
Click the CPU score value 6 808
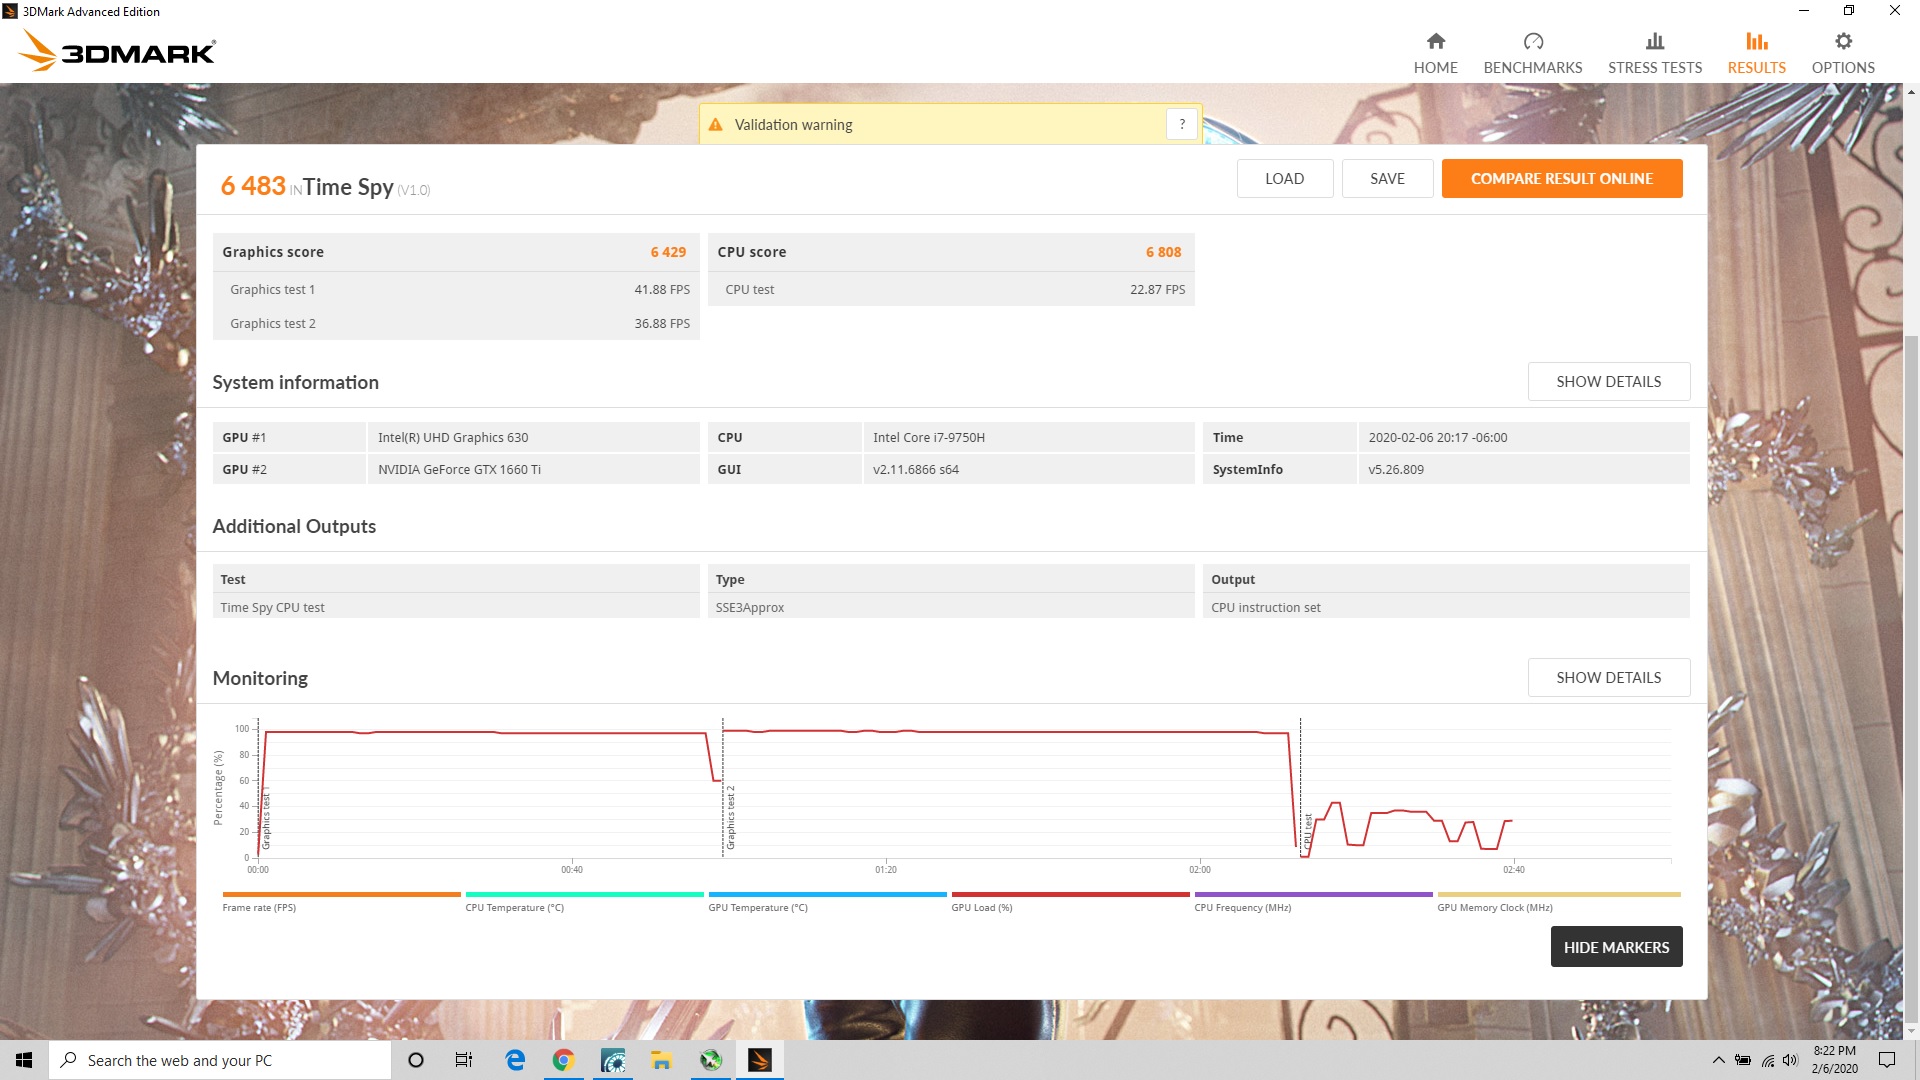click(1163, 252)
